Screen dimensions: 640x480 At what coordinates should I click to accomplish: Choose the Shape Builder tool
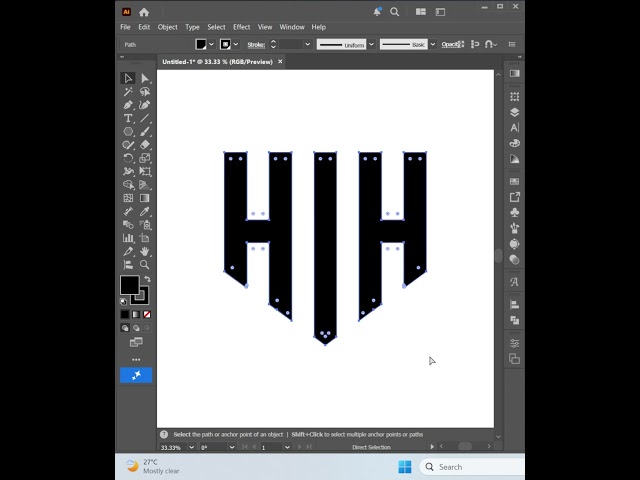tap(128, 184)
